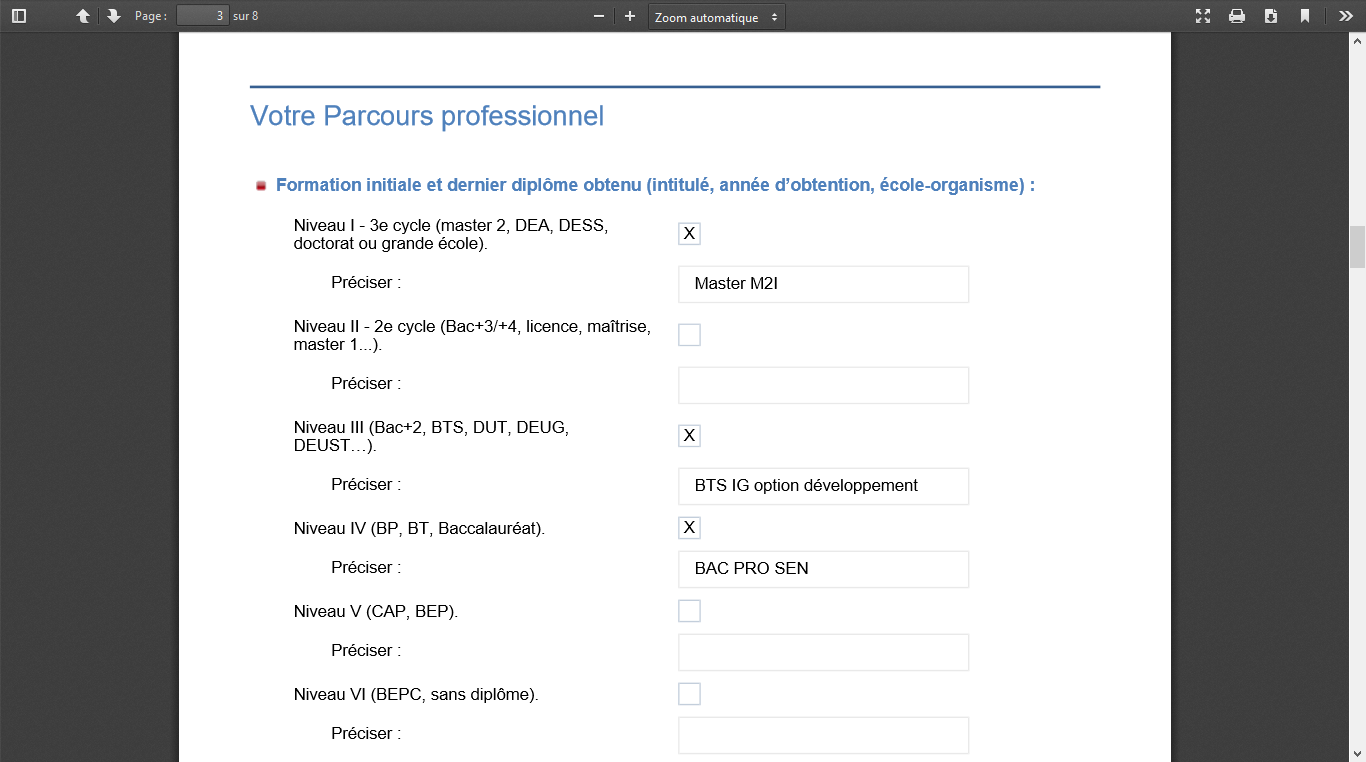Check the Niveau V checkbox

[689, 611]
